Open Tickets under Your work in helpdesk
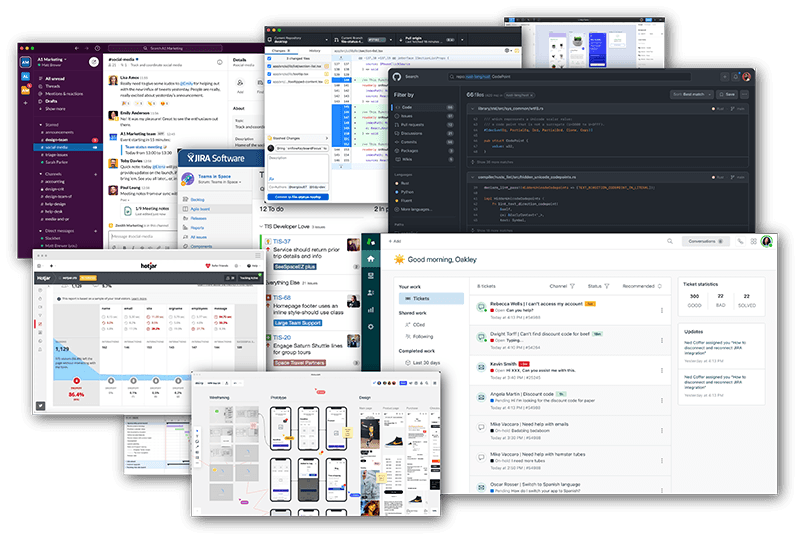Viewport: 800px width, 539px height. pos(431,298)
